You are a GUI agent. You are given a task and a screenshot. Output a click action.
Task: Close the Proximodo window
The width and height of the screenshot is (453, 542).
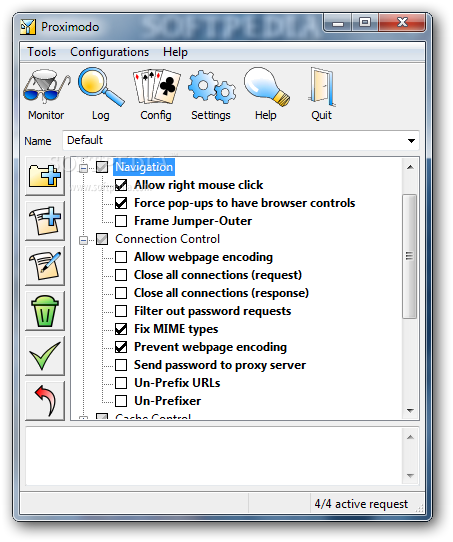coord(402,23)
